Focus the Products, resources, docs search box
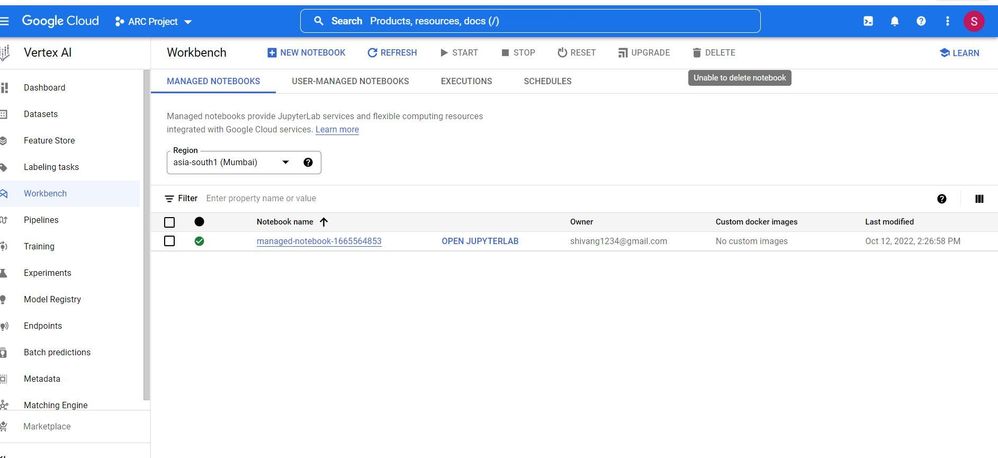The height and width of the screenshot is (458, 998). pos(530,21)
